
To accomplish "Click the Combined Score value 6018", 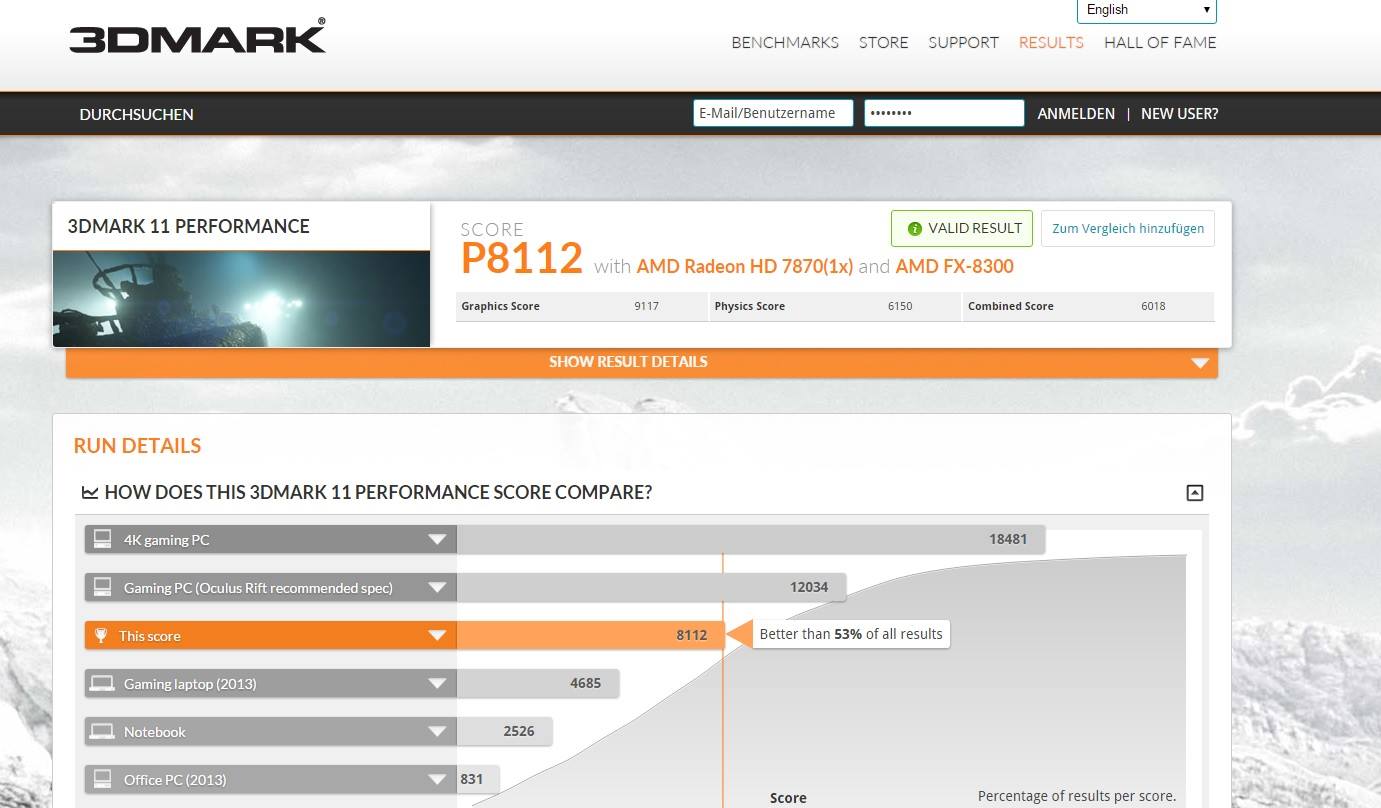I will click(x=1153, y=306).
